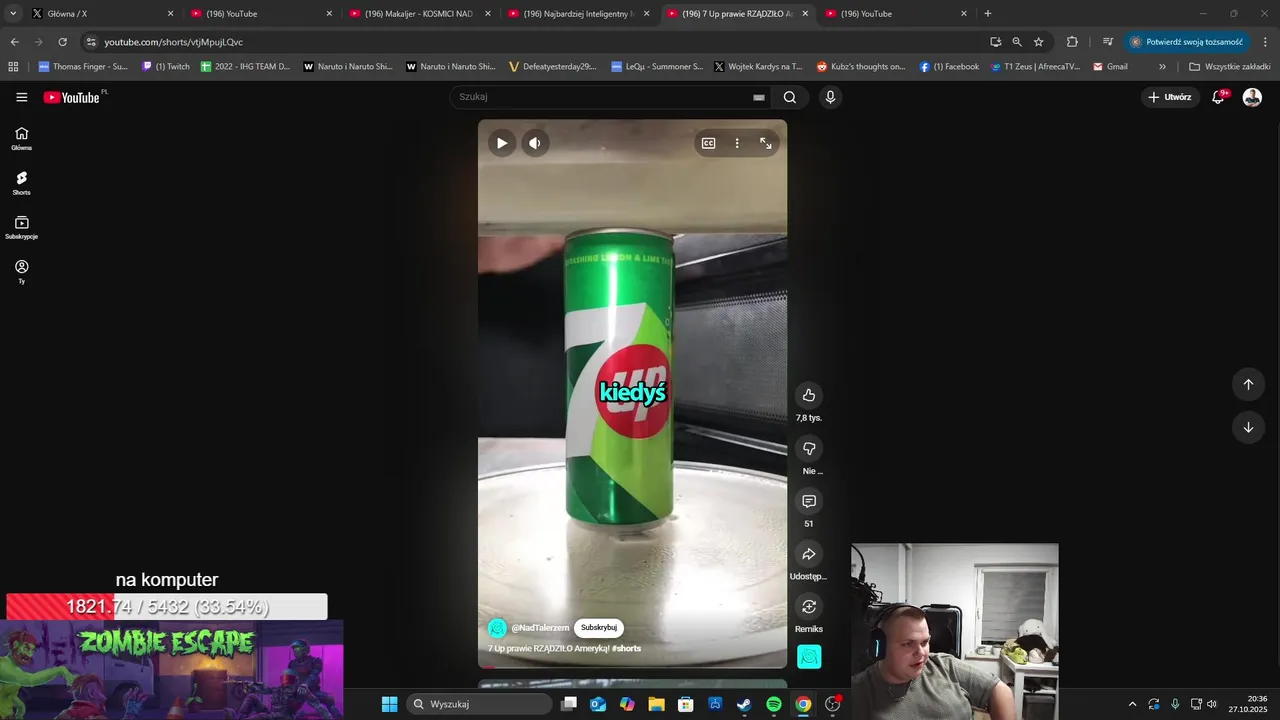Viewport: 1280px width, 720px height.
Task: Open the Chrome three-dot menu
Action: click(1265, 42)
